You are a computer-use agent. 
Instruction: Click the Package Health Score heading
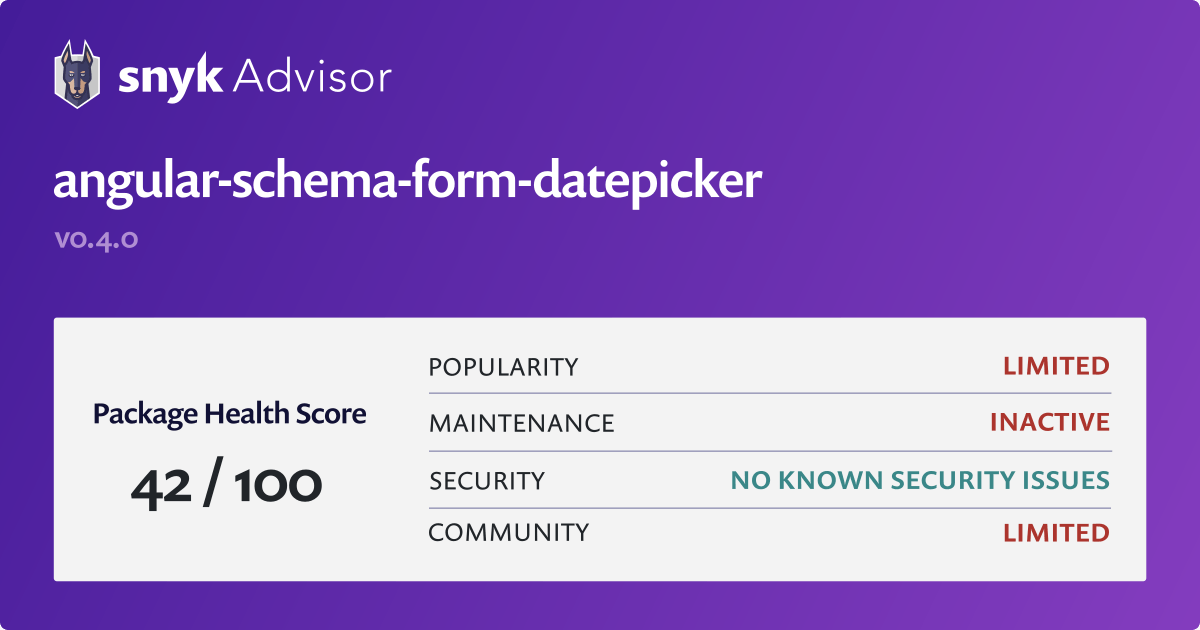click(x=229, y=413)
